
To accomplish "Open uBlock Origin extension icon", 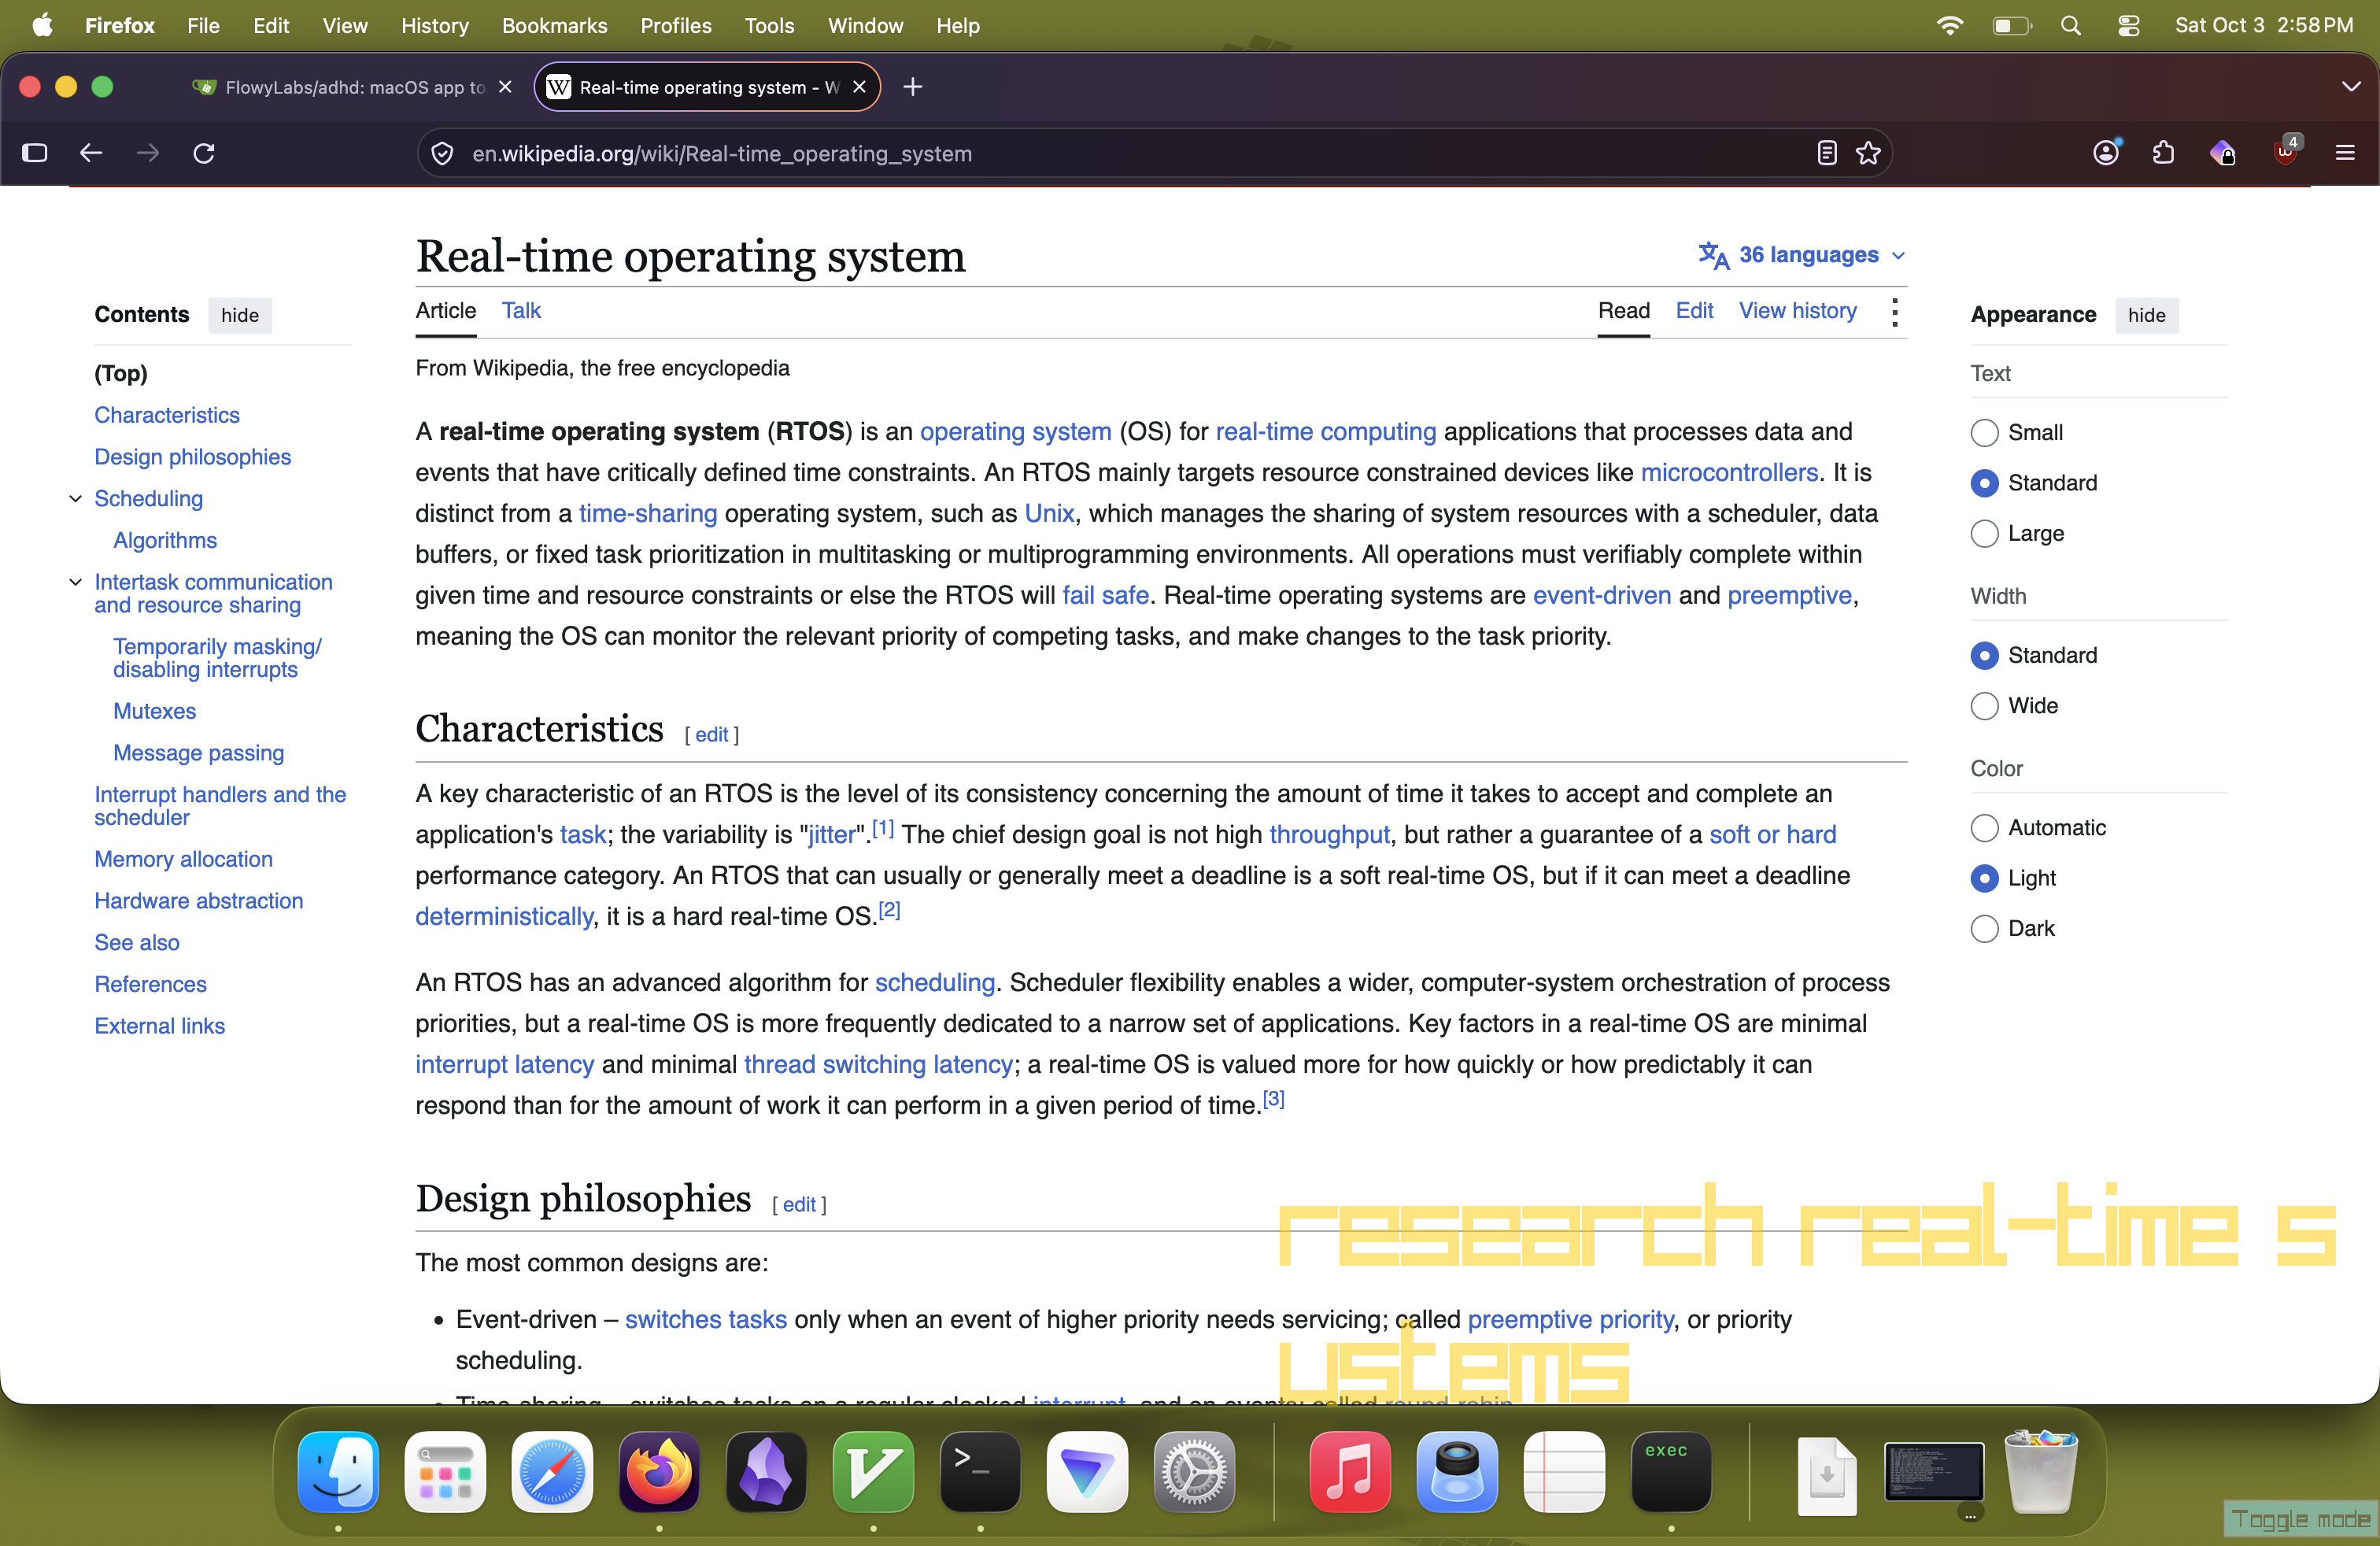I will tap(2286, 151).
